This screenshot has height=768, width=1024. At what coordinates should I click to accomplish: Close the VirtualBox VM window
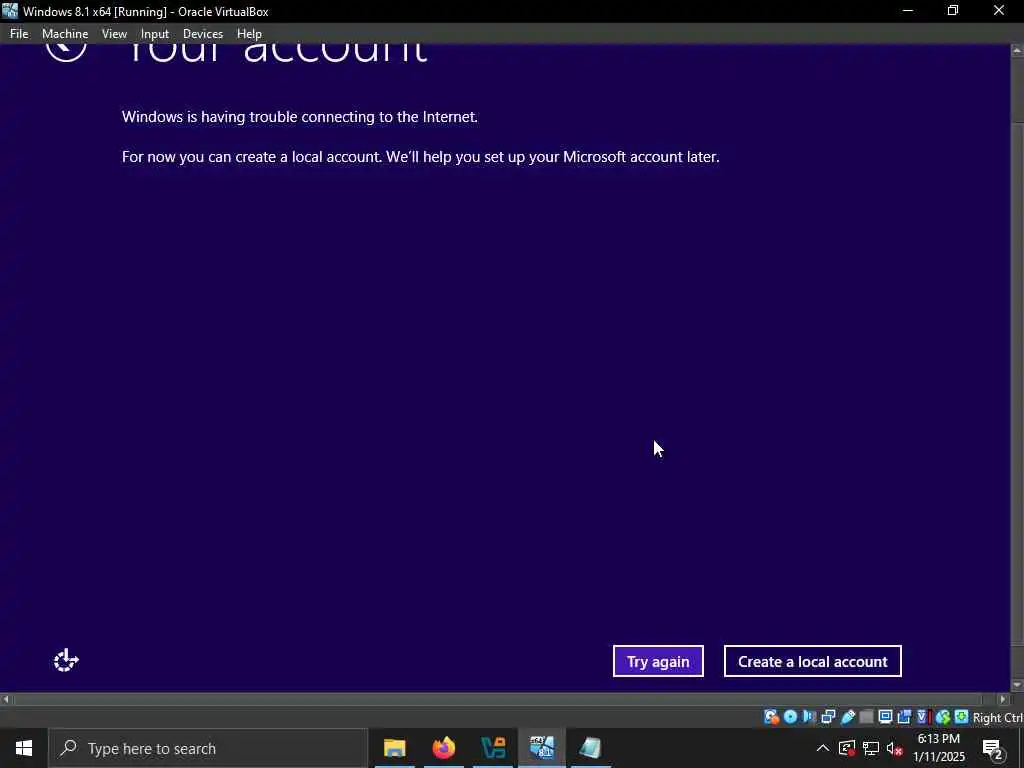pyautogui.click(x=999, y=11)
